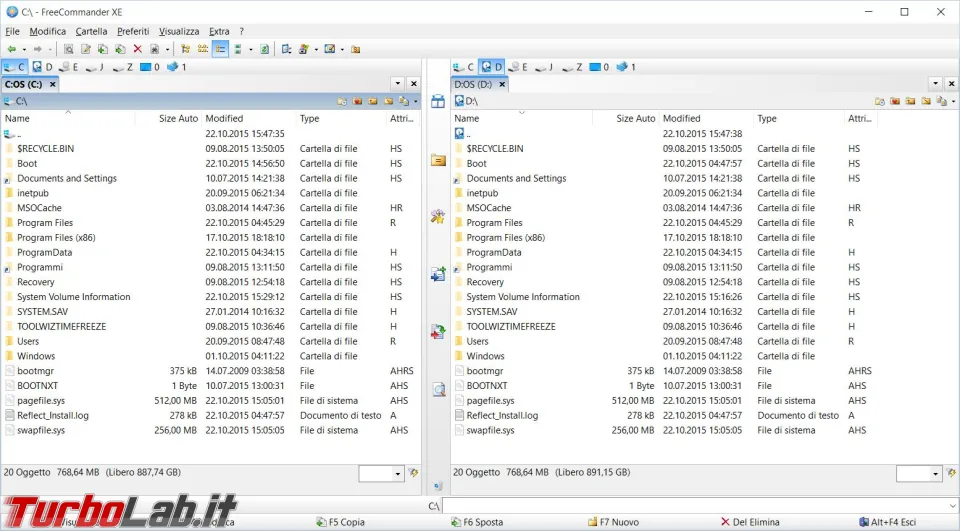Open the Visualizza menu

tap(179, 31)
